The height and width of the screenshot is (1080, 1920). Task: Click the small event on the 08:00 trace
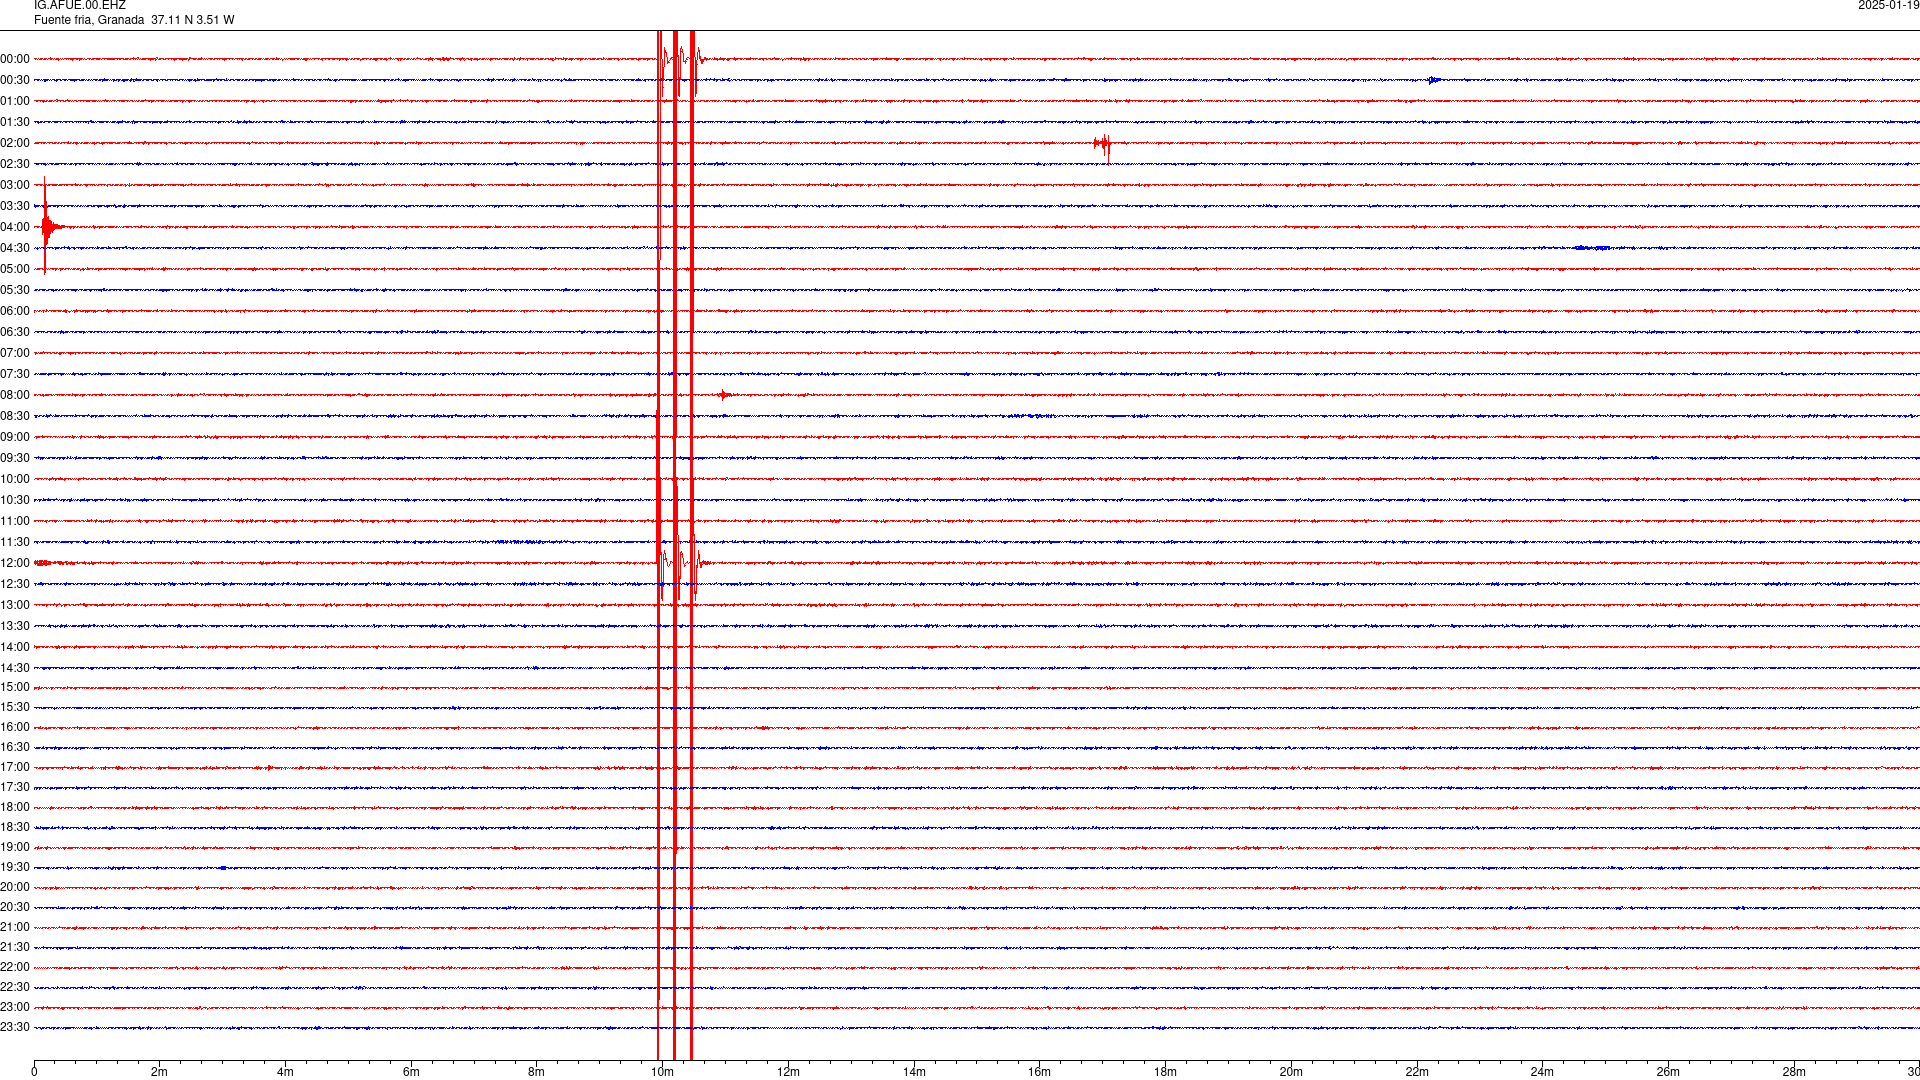[724, 395]
